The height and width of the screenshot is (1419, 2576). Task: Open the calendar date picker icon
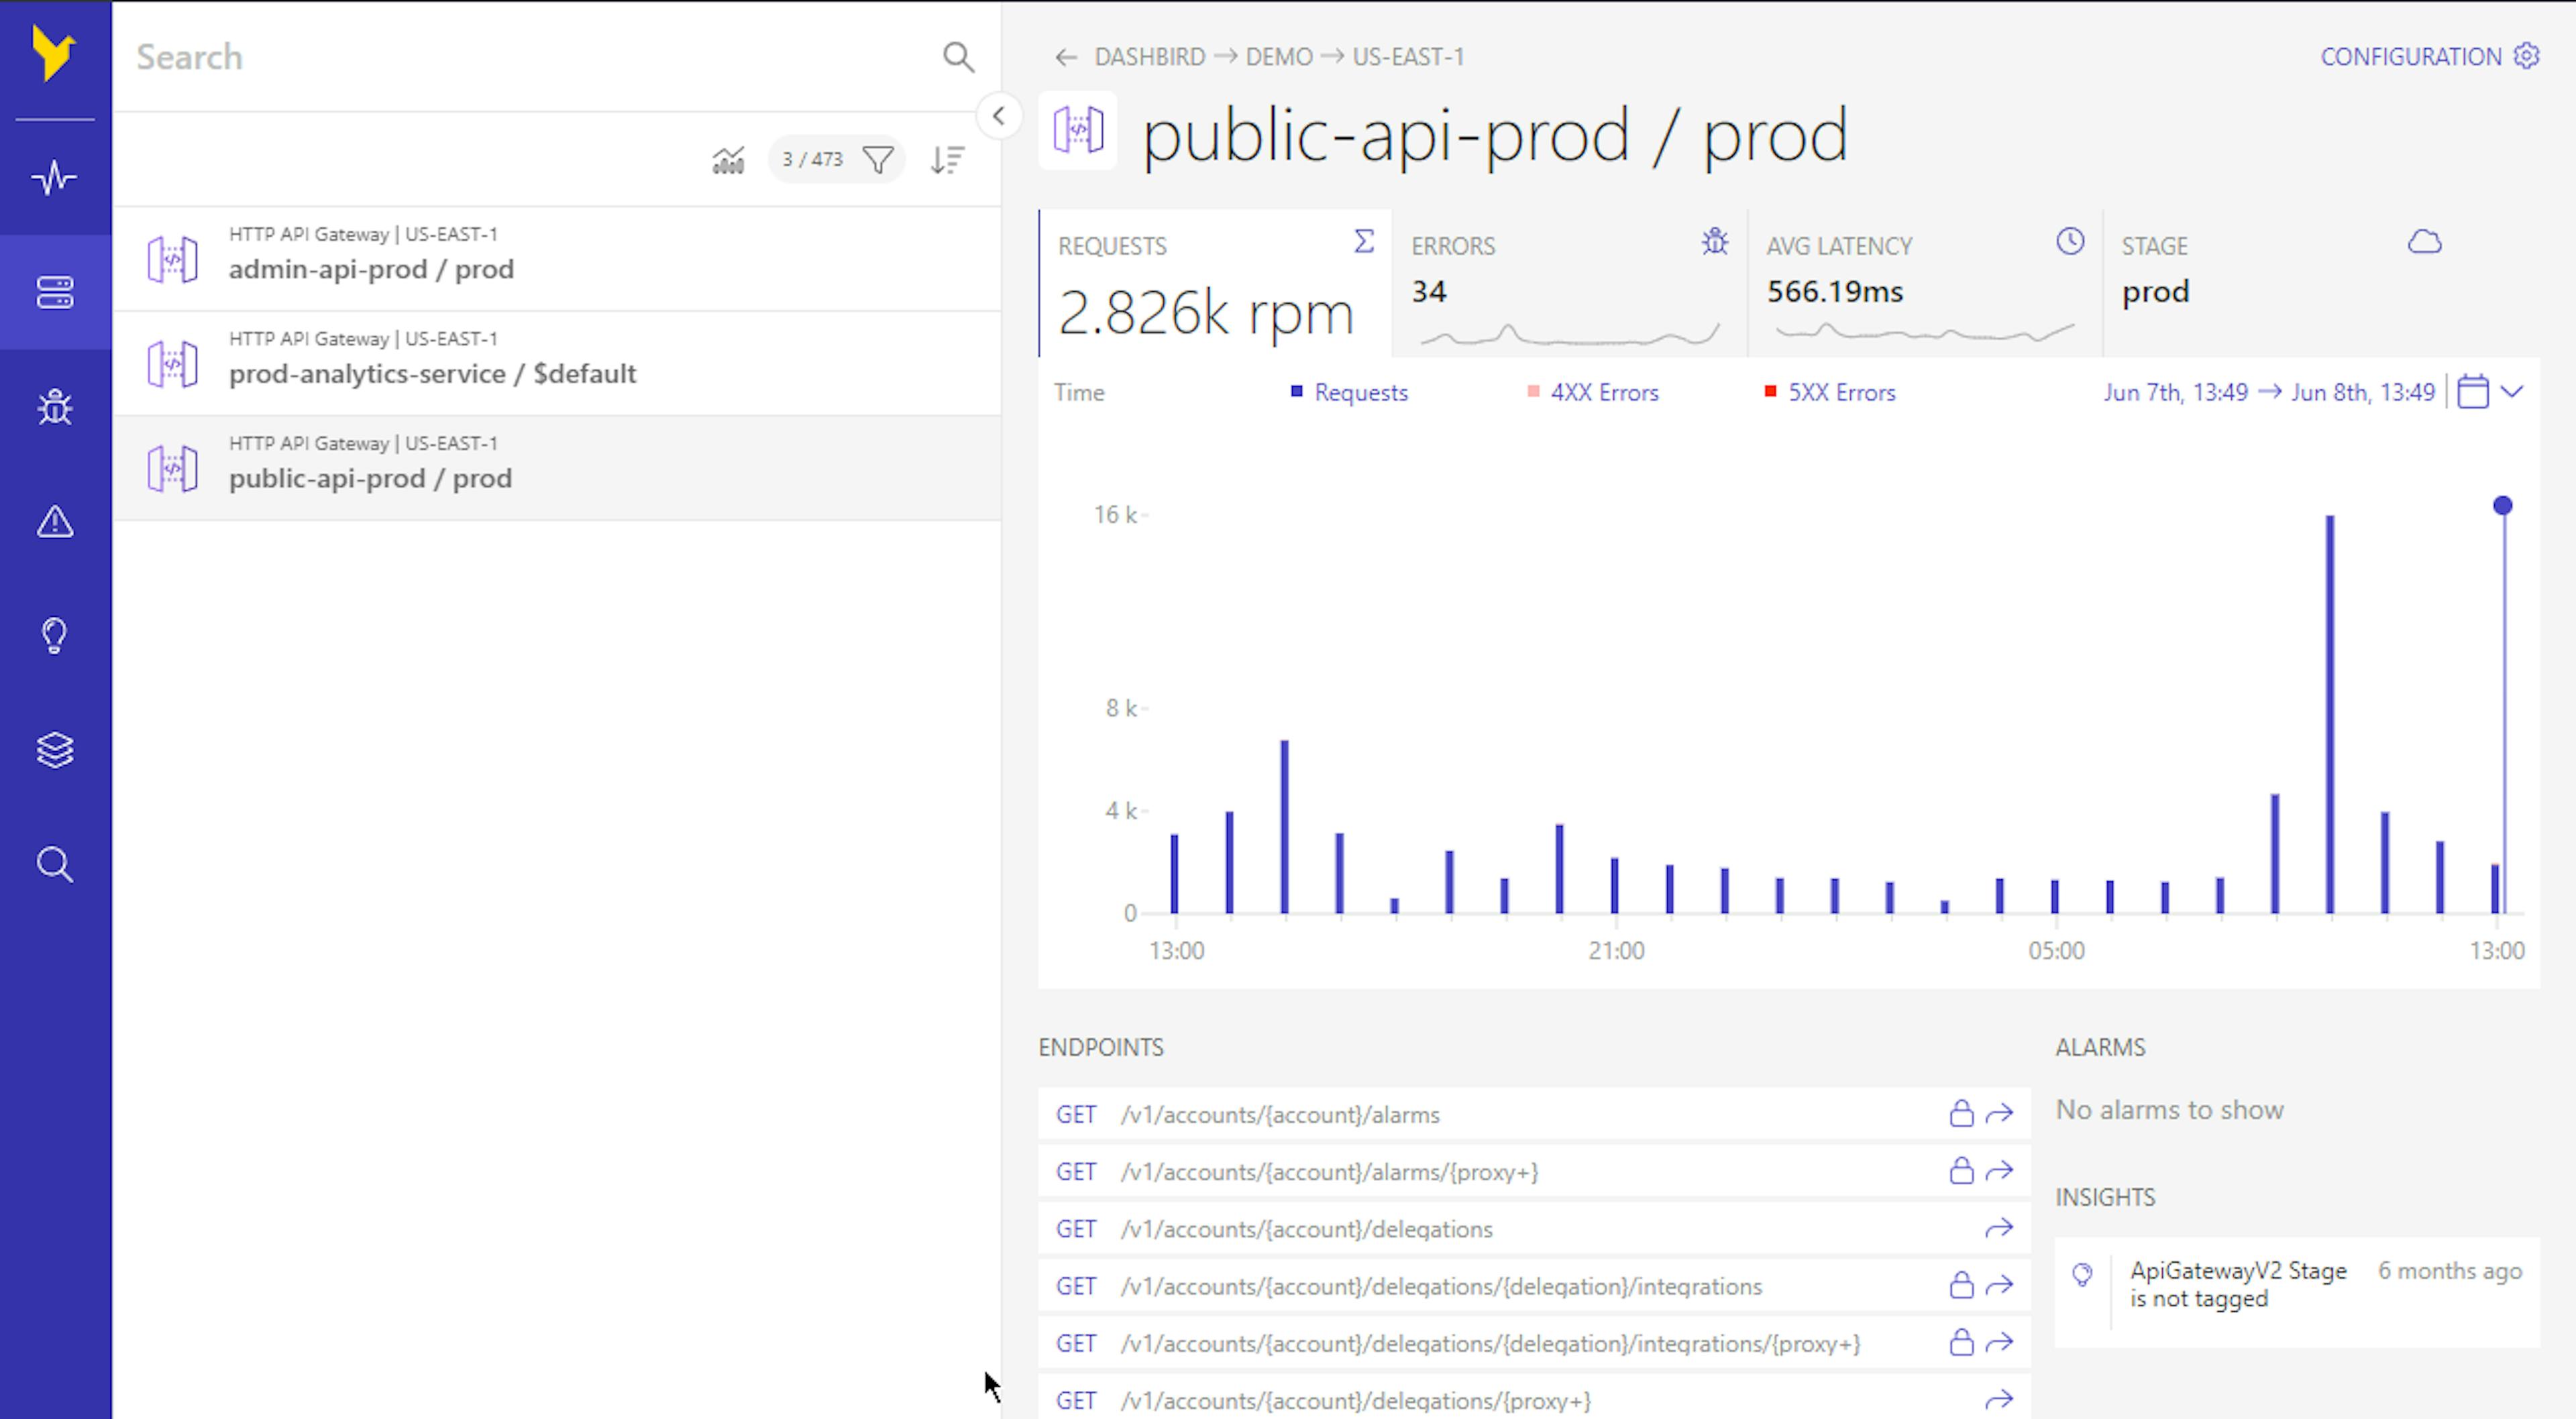click(x=2472, y=391)
